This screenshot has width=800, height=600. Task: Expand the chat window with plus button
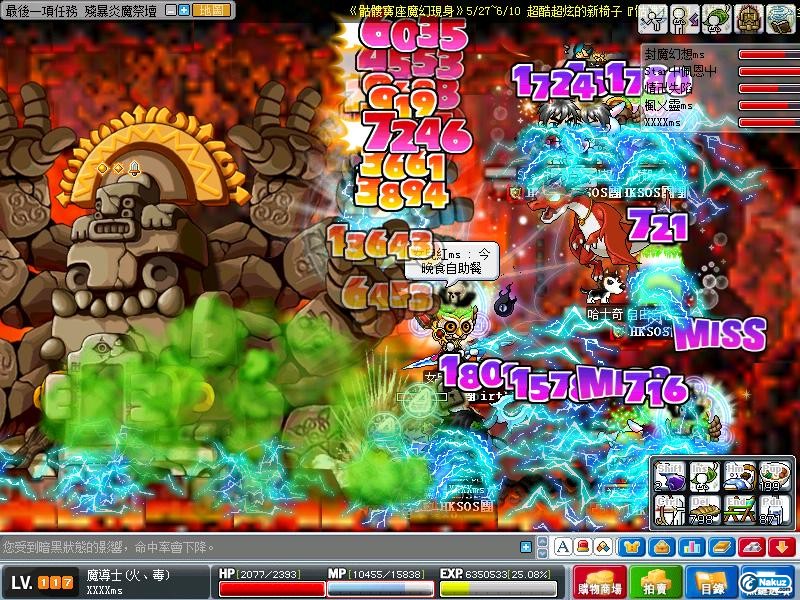tap(526, 547)
